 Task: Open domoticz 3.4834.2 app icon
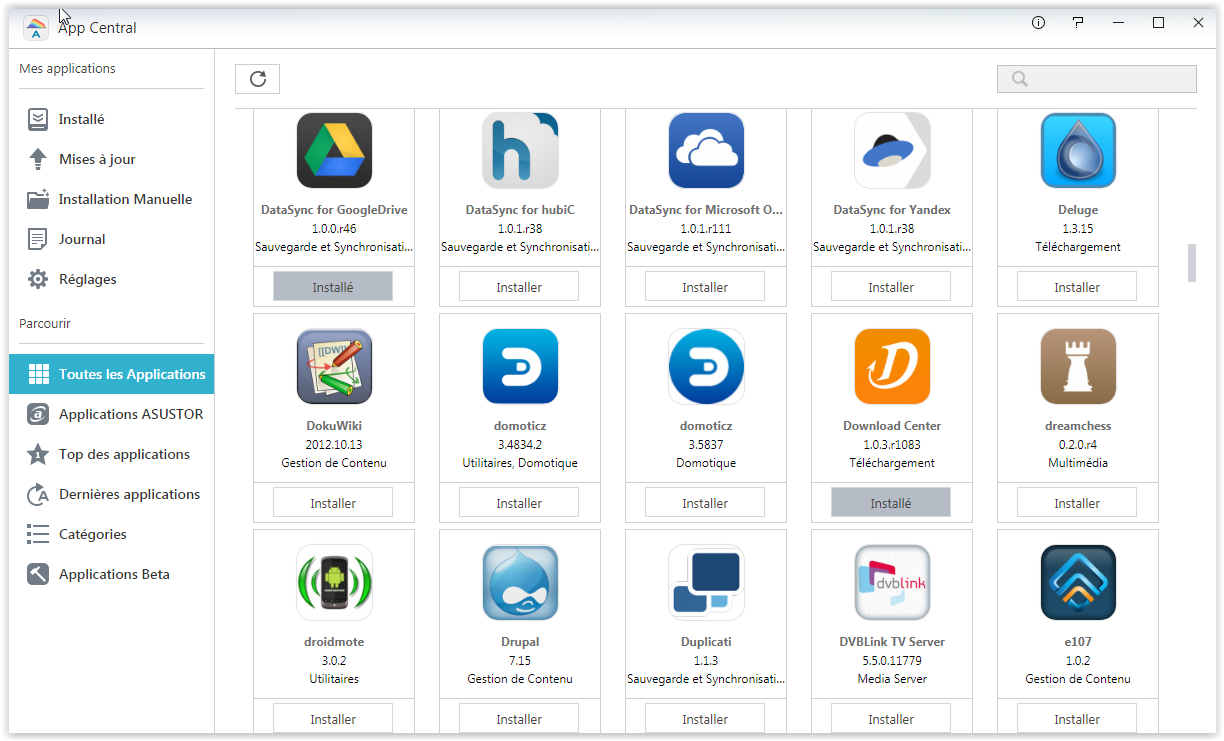point(520,367)
